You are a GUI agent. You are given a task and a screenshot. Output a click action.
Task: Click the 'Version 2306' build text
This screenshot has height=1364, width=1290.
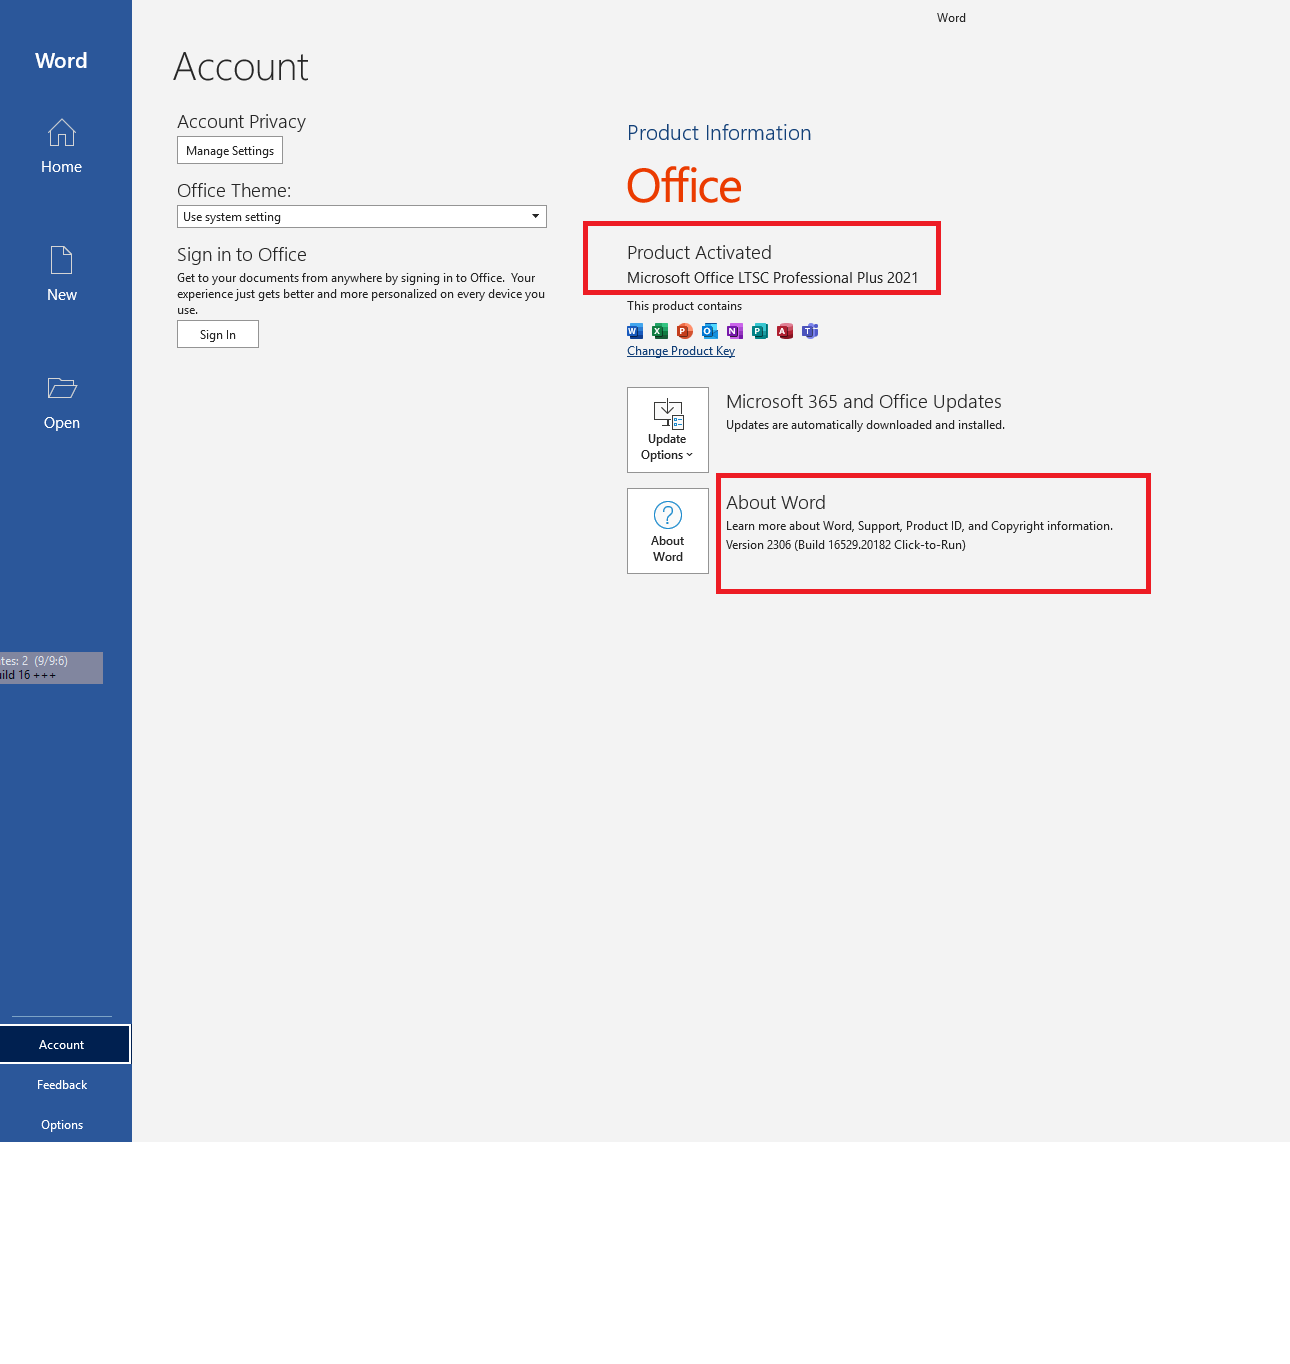tap(846, 545)
